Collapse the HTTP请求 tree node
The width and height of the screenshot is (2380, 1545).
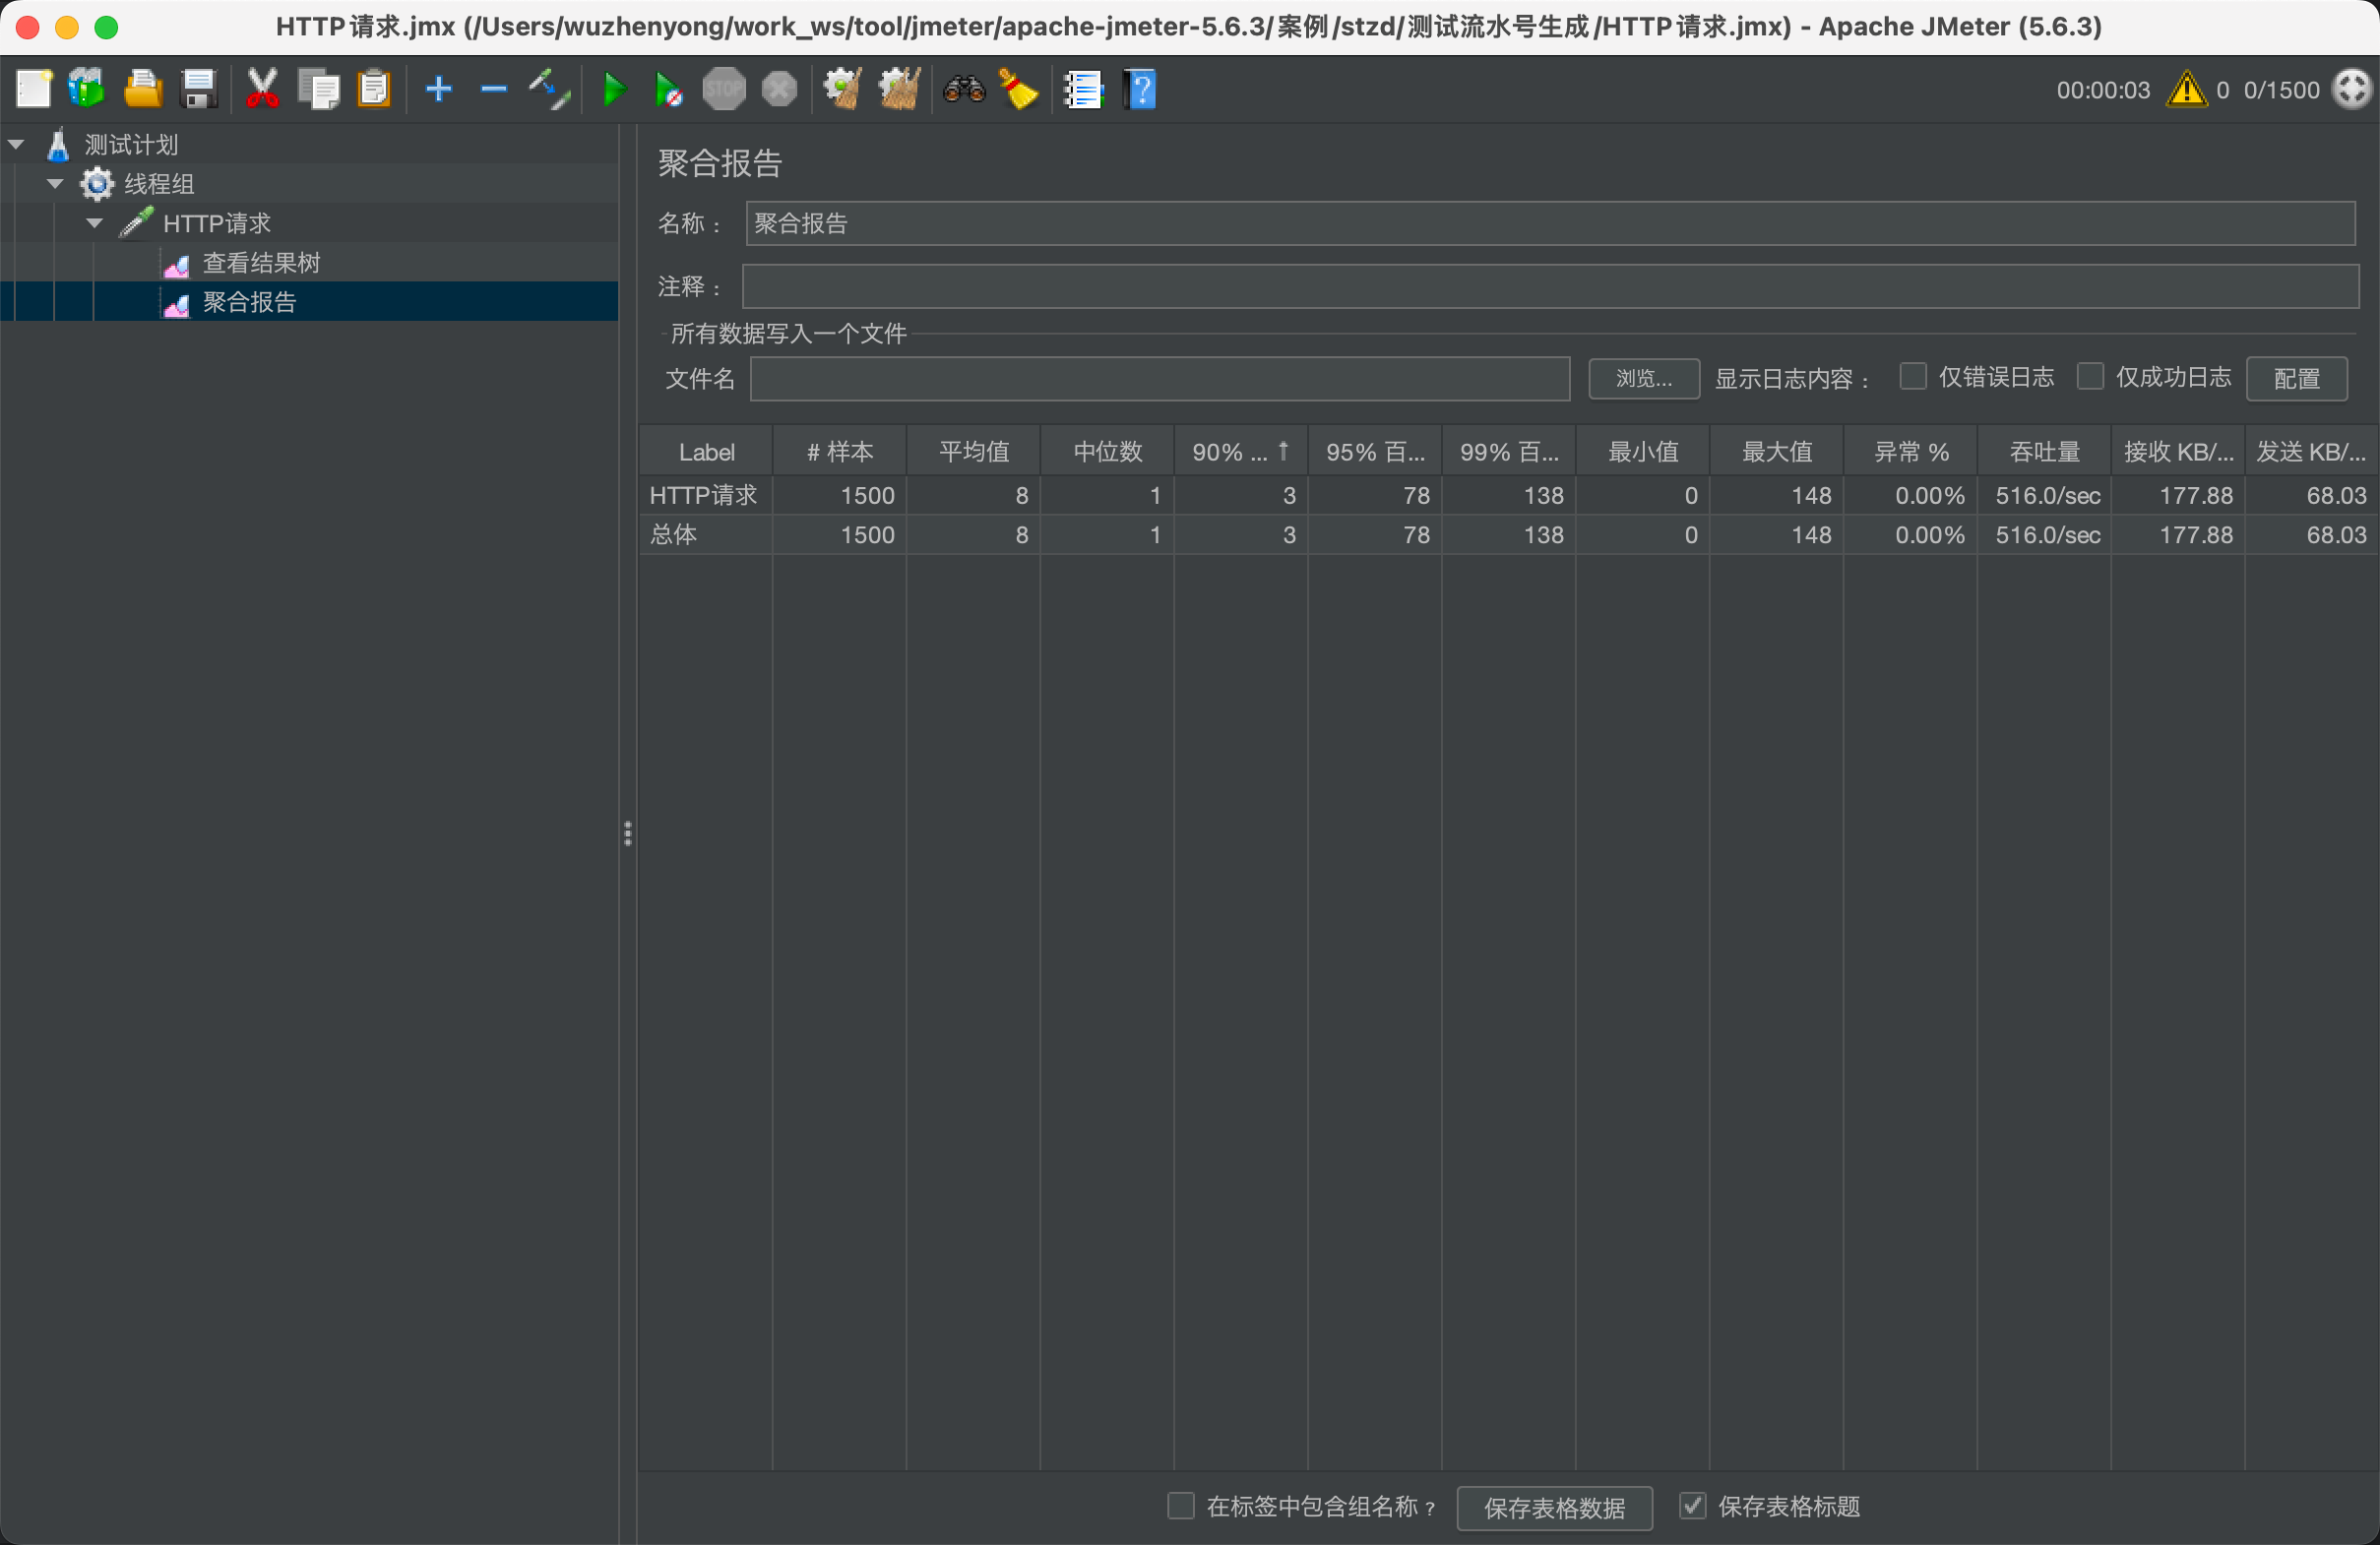[x=94, y=223]
